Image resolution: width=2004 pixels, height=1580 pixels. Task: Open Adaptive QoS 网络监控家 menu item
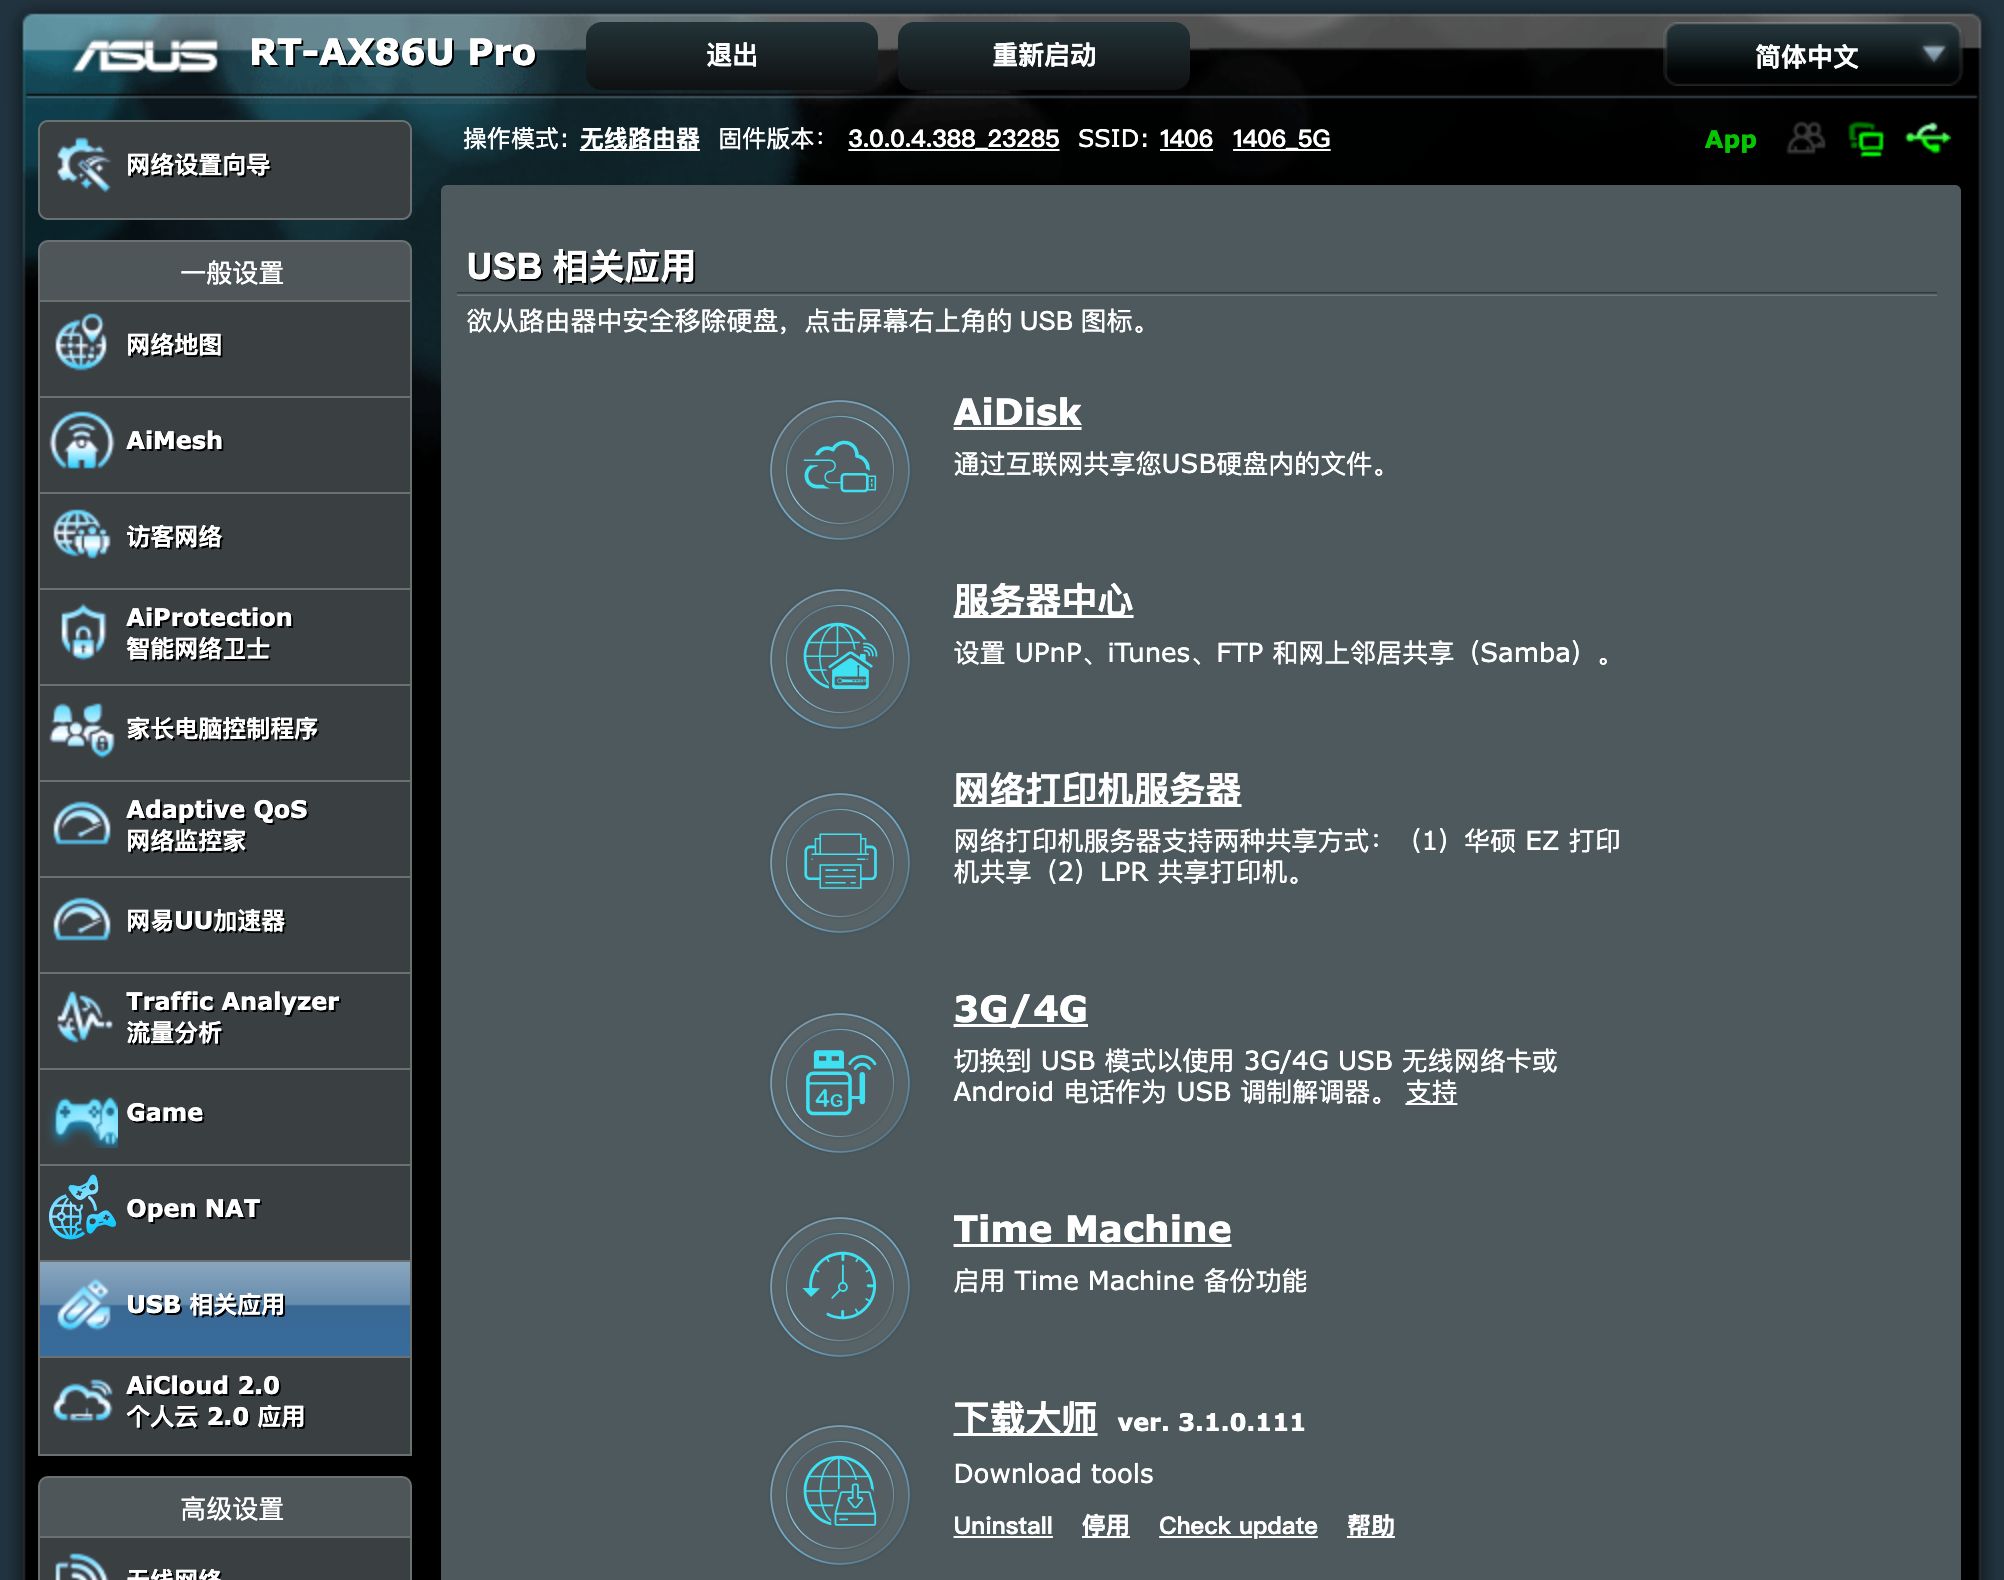point(225,828)
